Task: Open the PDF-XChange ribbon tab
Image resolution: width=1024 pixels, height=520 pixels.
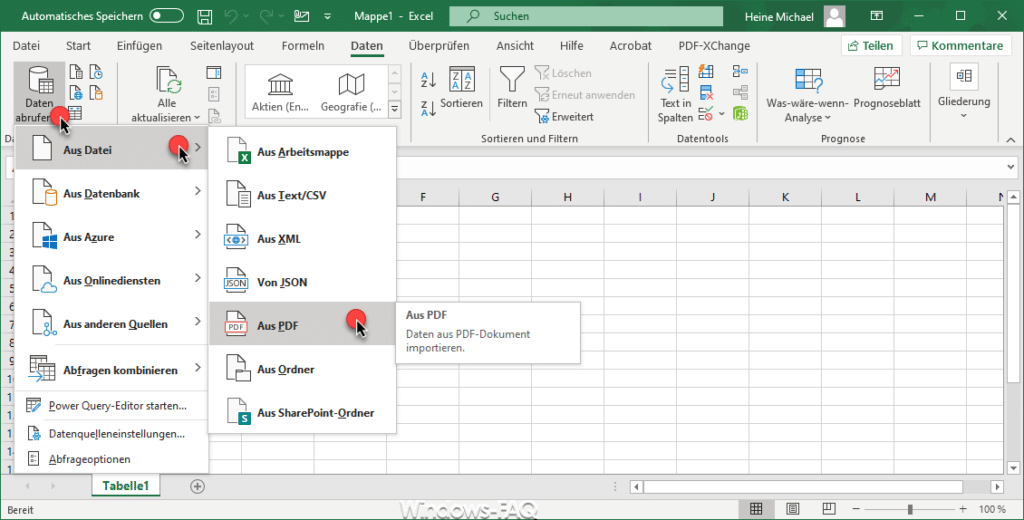Action: [714, 46]
